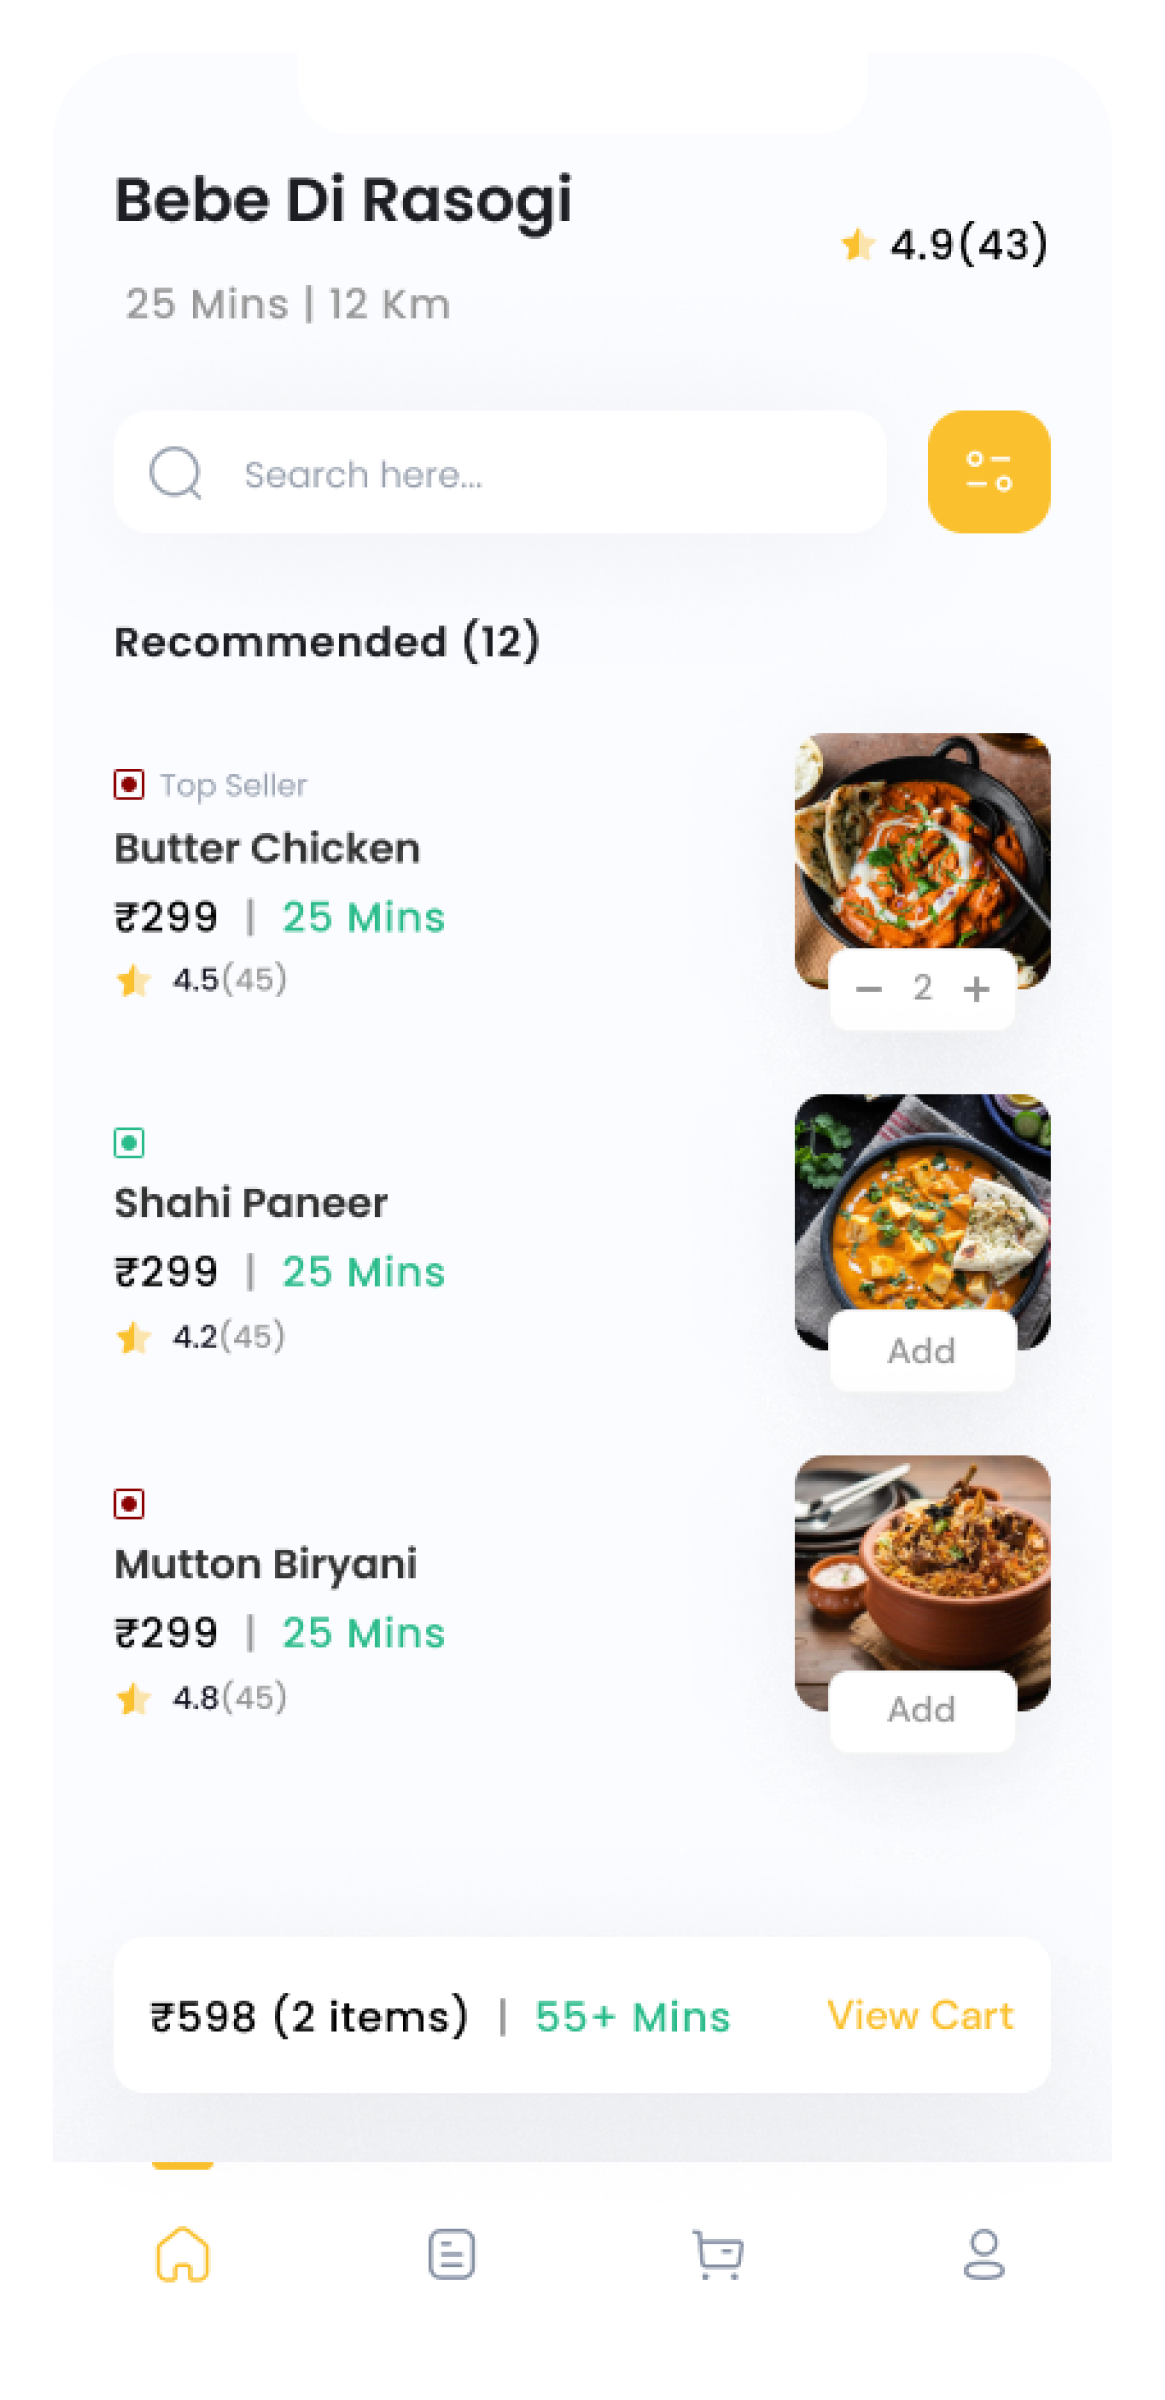
Task: Click the Recommended (12) section heading
Action: pos(327,641)
